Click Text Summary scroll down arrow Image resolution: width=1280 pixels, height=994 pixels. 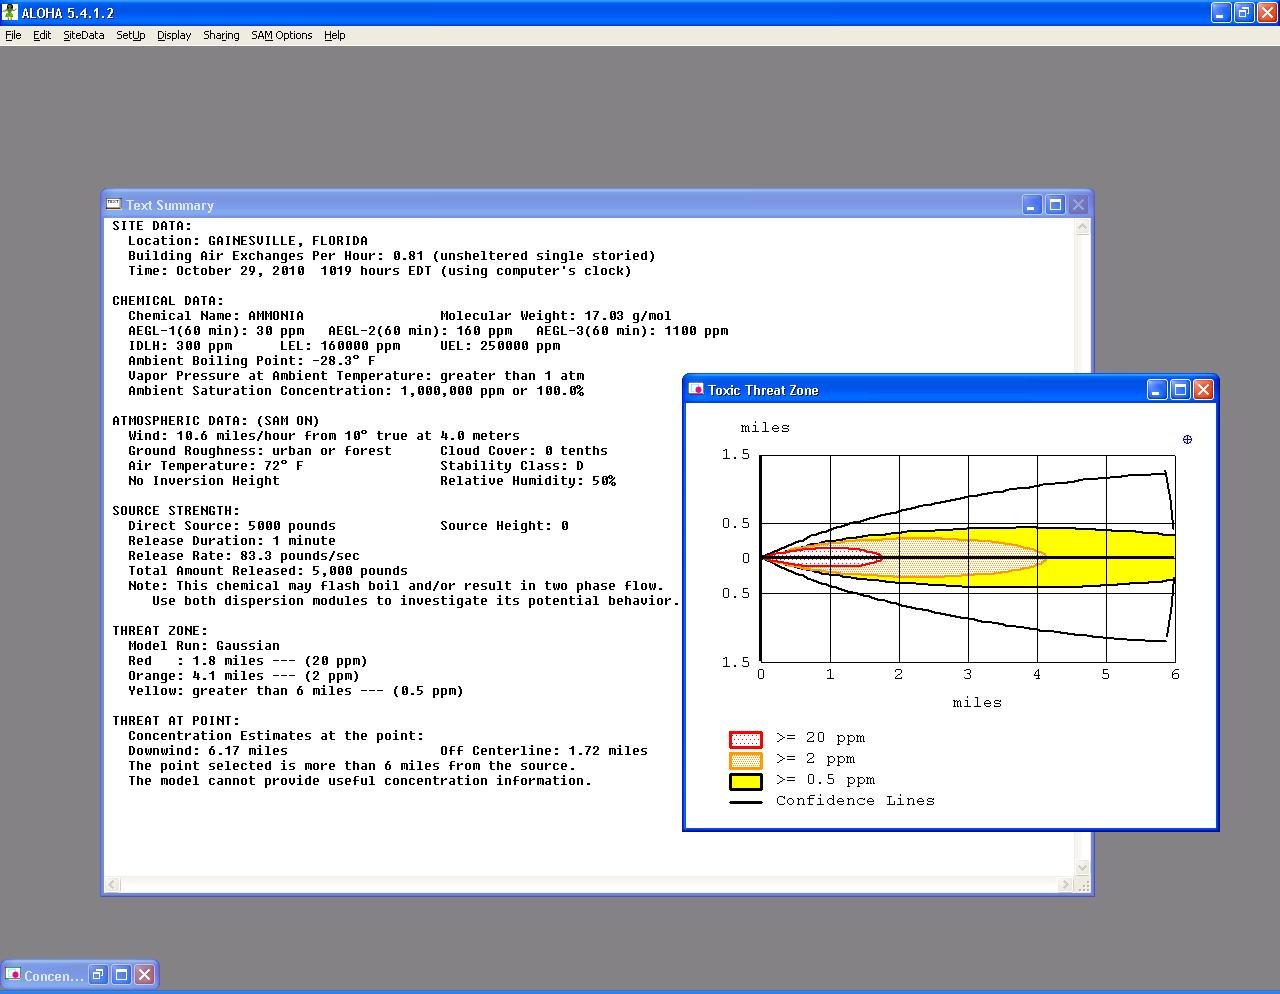[1082, 868]
